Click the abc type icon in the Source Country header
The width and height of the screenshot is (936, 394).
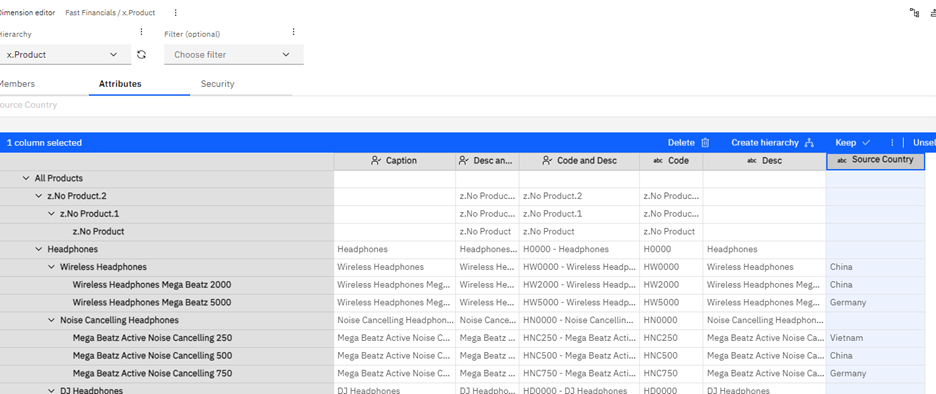(842, 161)
